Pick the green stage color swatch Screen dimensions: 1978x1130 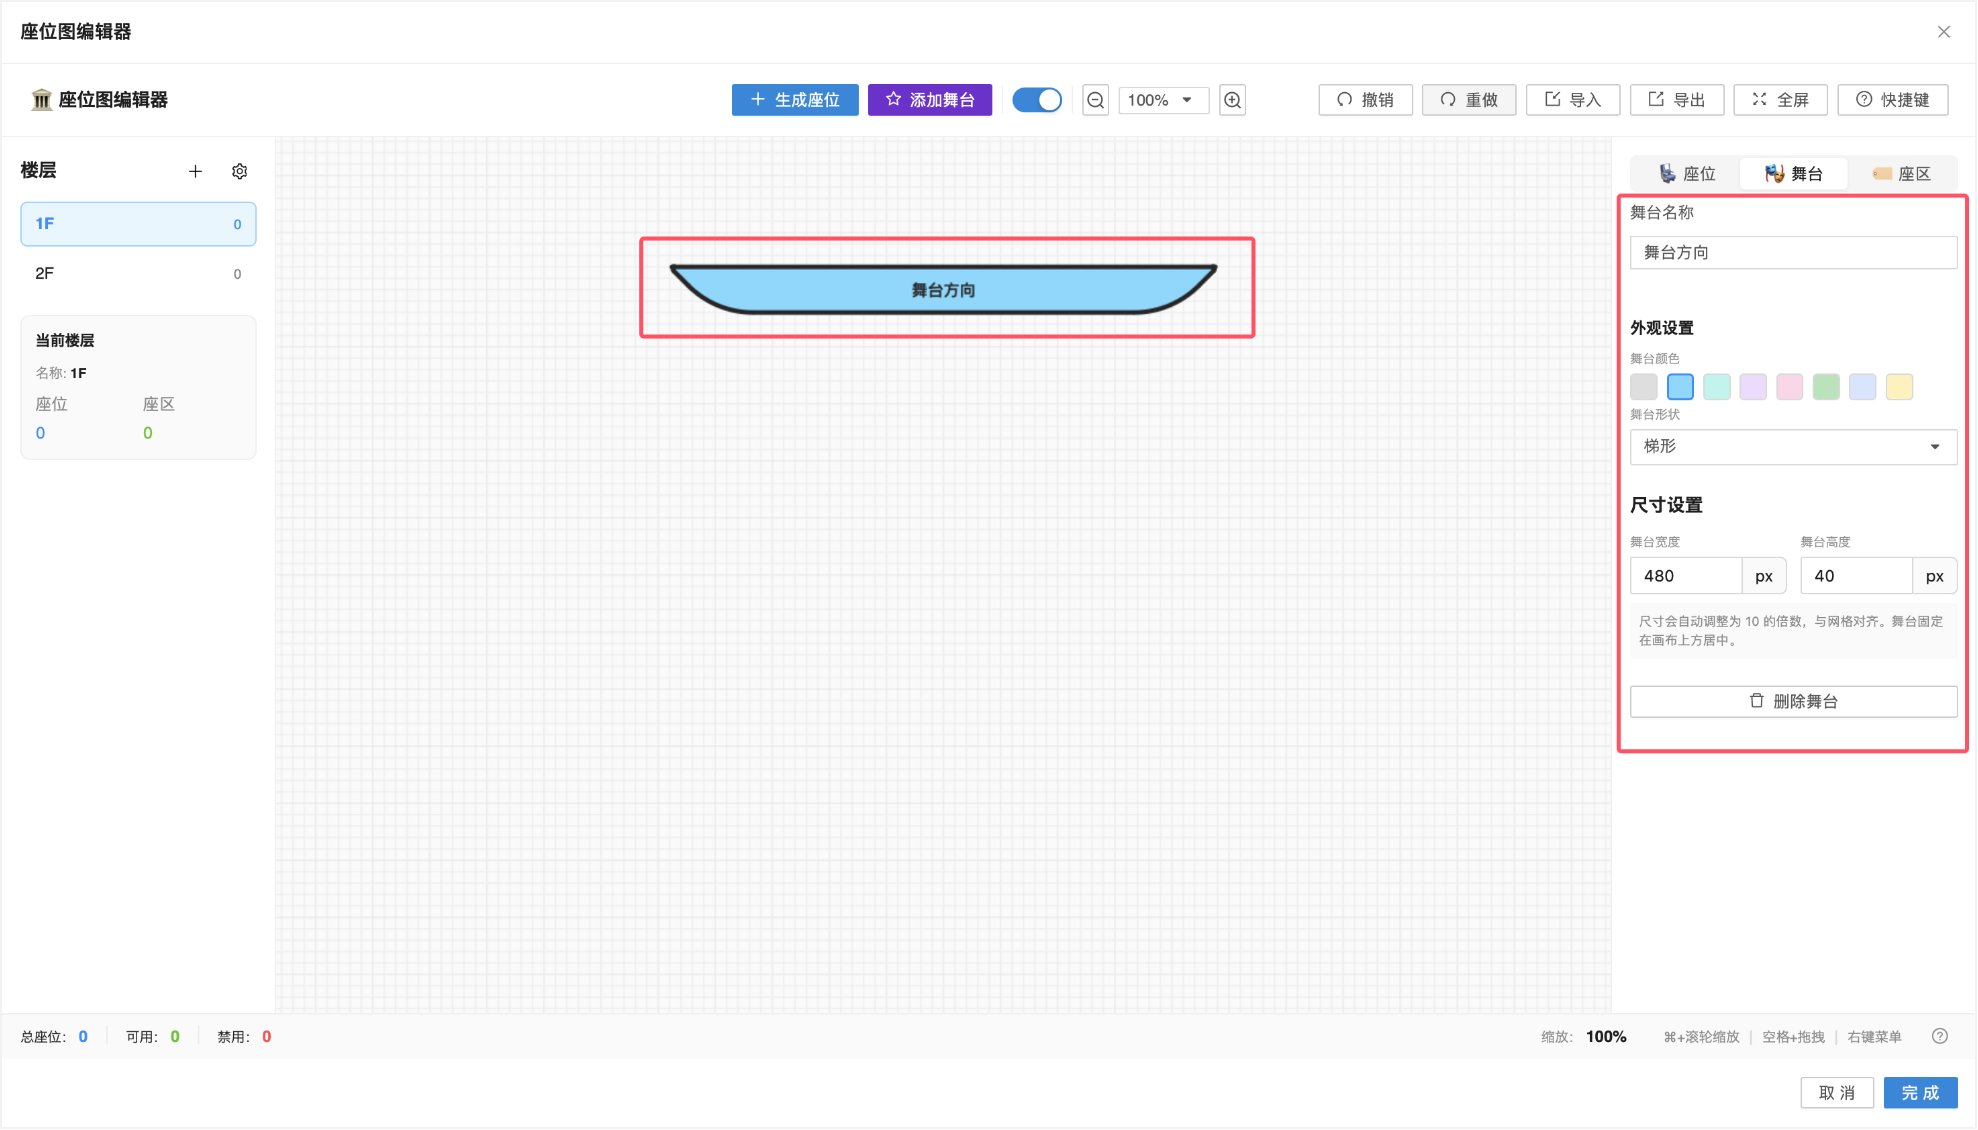click(1825, 387)
